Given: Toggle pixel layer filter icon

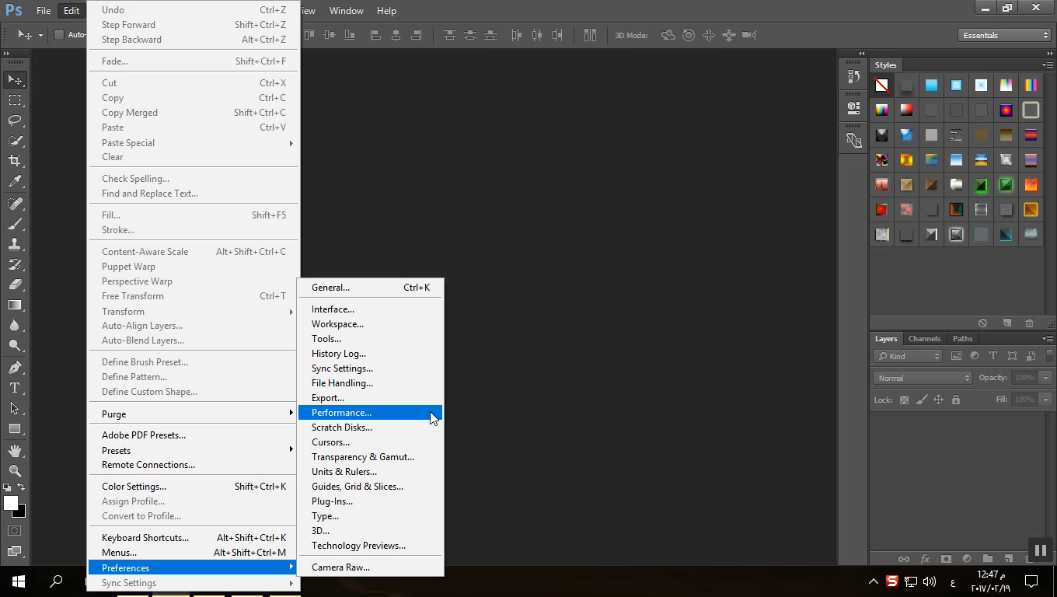Looking at the screenshot, I should 956,356.
